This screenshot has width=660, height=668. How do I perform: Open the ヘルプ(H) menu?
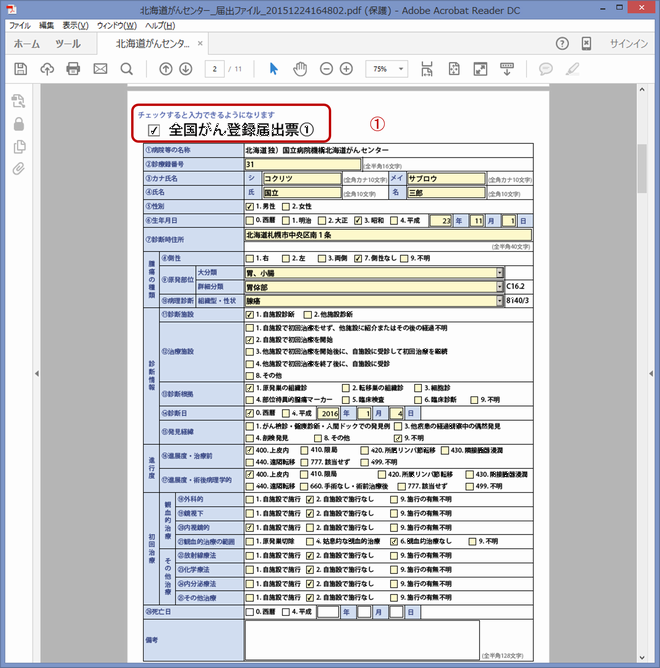[x=160, y=26]
